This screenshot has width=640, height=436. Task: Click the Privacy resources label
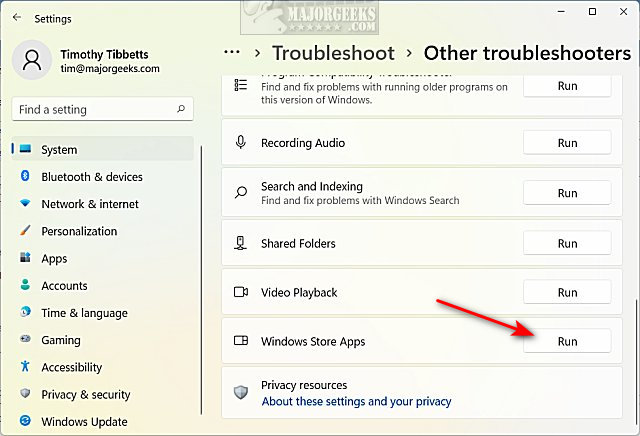point(304,385)
